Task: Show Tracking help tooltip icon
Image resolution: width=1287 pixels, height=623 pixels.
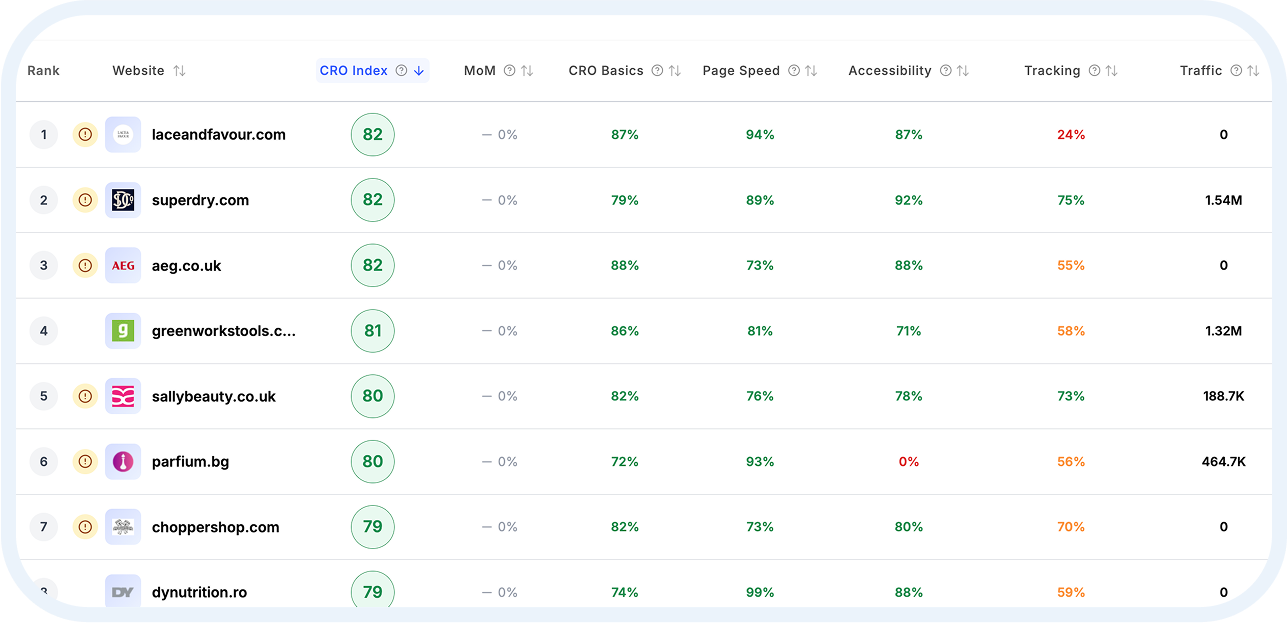Action: [1094, 70]
